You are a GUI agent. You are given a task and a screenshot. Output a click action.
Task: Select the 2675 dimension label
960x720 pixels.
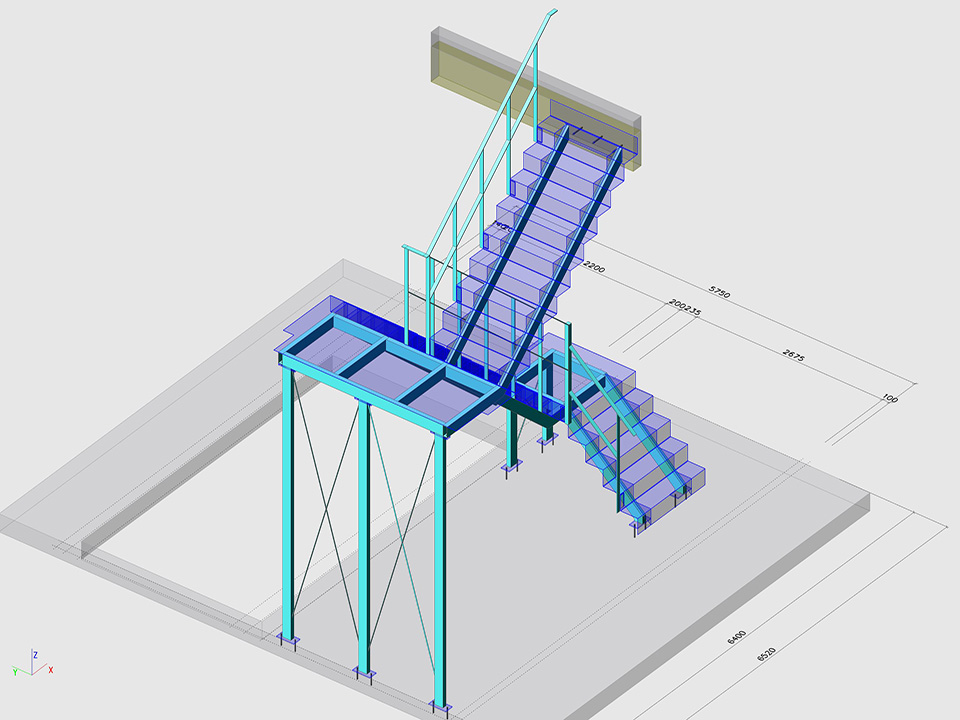[795, 356]
